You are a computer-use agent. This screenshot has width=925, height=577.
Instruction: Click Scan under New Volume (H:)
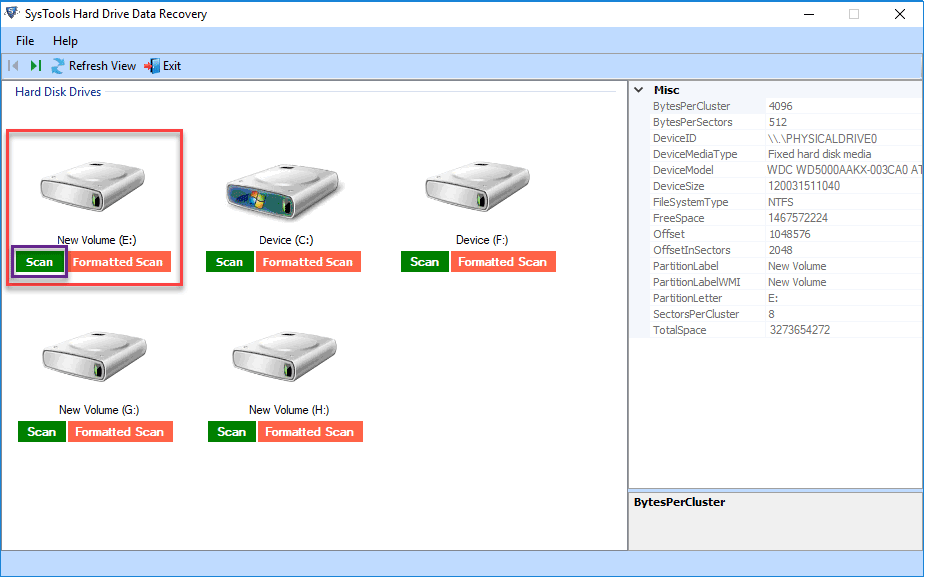(x=231, y=432)
